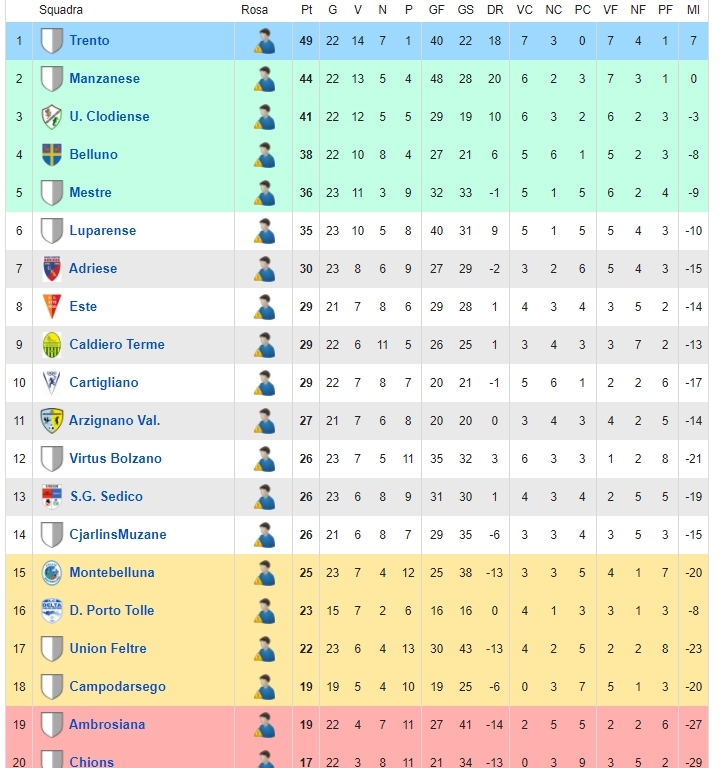Viewport: 723px width, 768px height.
Task: Open the Luparense team link
Action: pyautogui.click(x=102, y=230)
